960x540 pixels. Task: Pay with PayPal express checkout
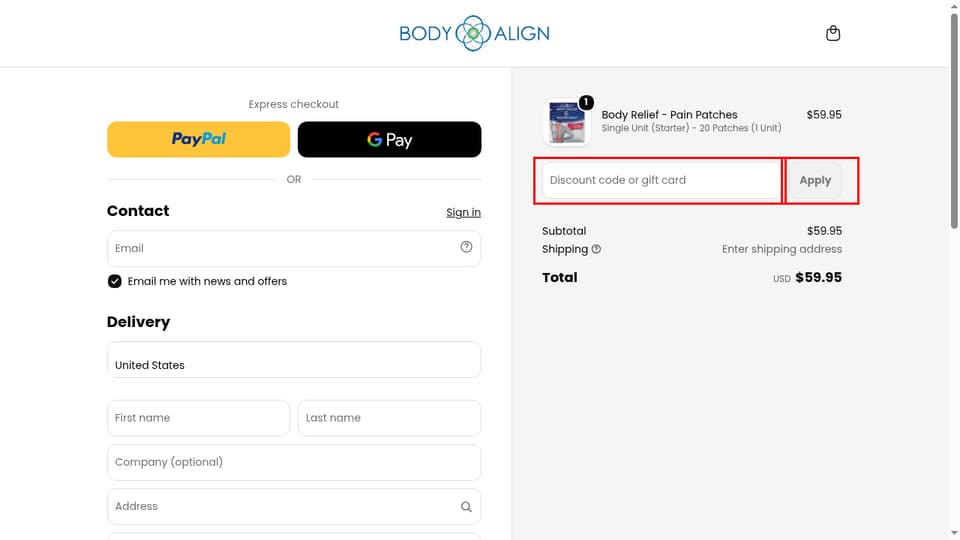pos(198,139)
